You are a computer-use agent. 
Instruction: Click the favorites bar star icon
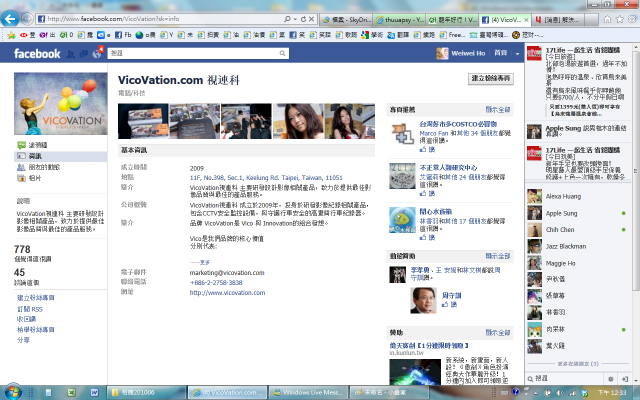tap(11, 36)
